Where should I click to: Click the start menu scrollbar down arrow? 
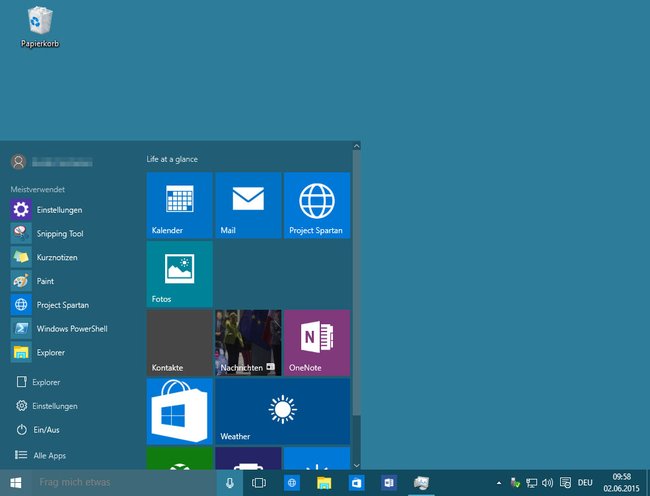click(357, 465)
